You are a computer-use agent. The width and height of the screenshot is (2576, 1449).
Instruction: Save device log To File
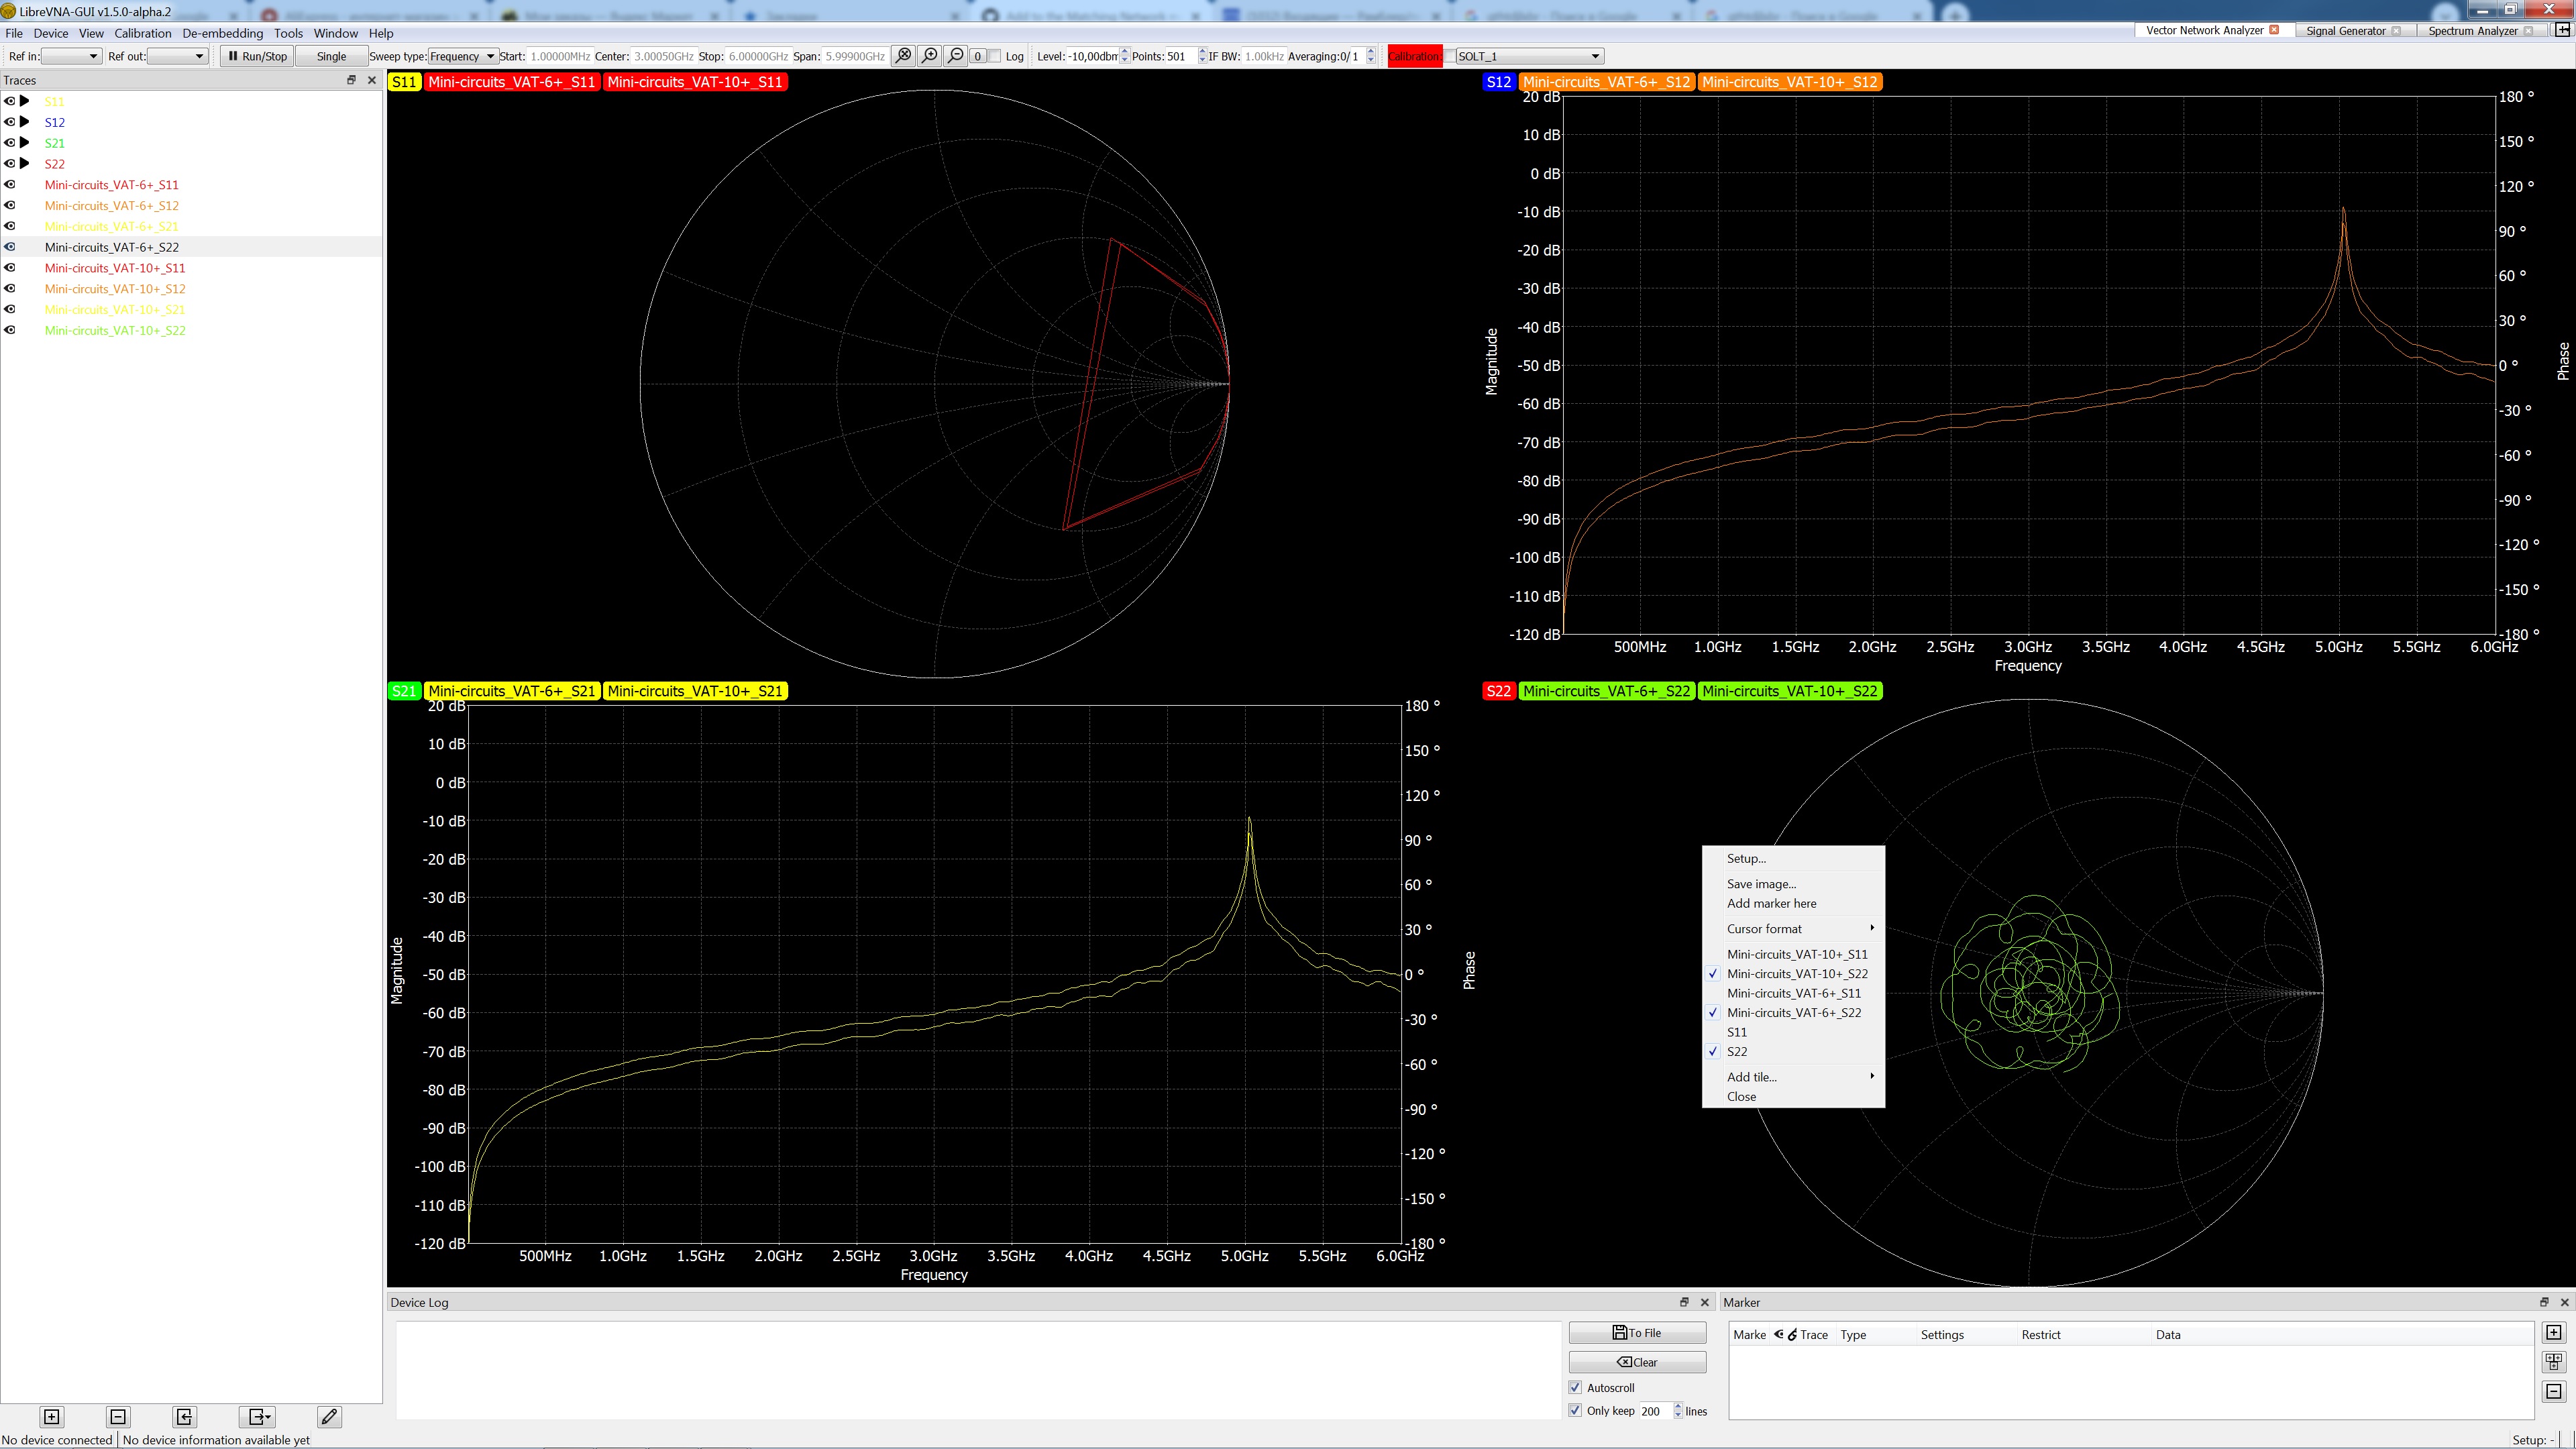[x=1637, y=1333]
